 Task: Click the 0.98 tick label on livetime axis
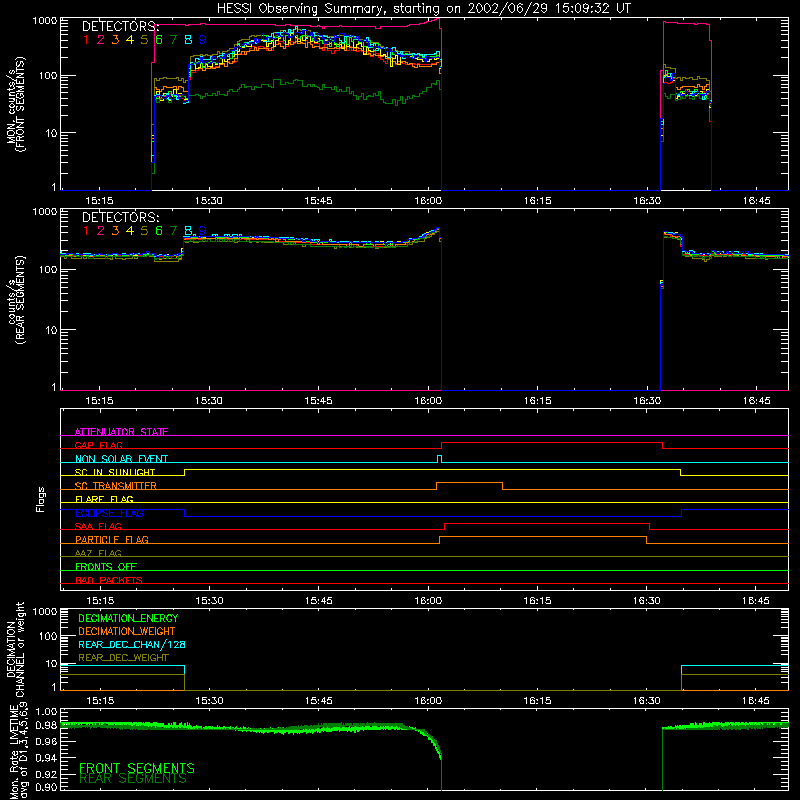[46, 726]
